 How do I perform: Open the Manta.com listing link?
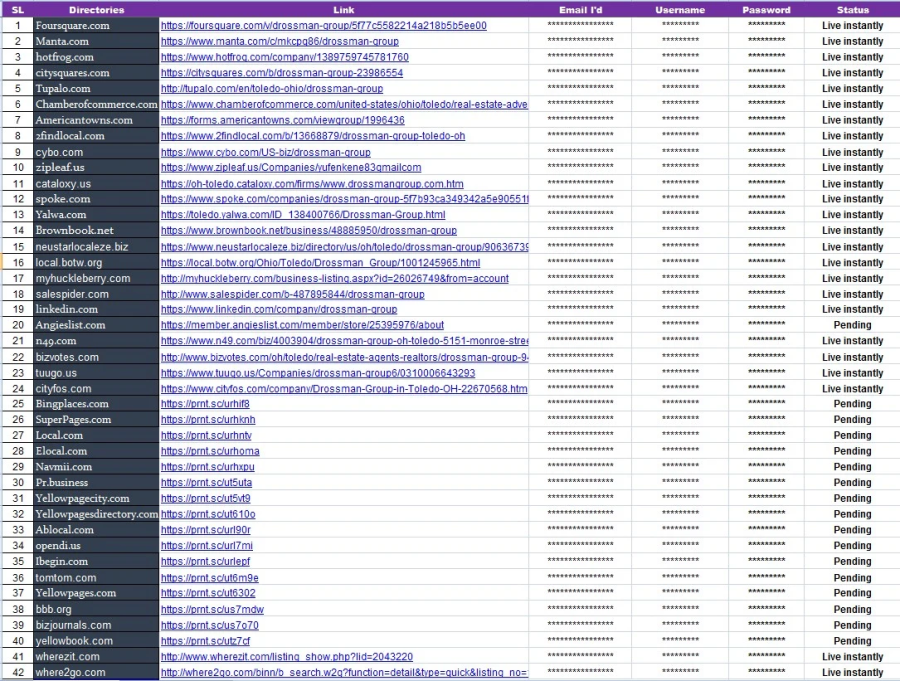click(x=280, y=41)
